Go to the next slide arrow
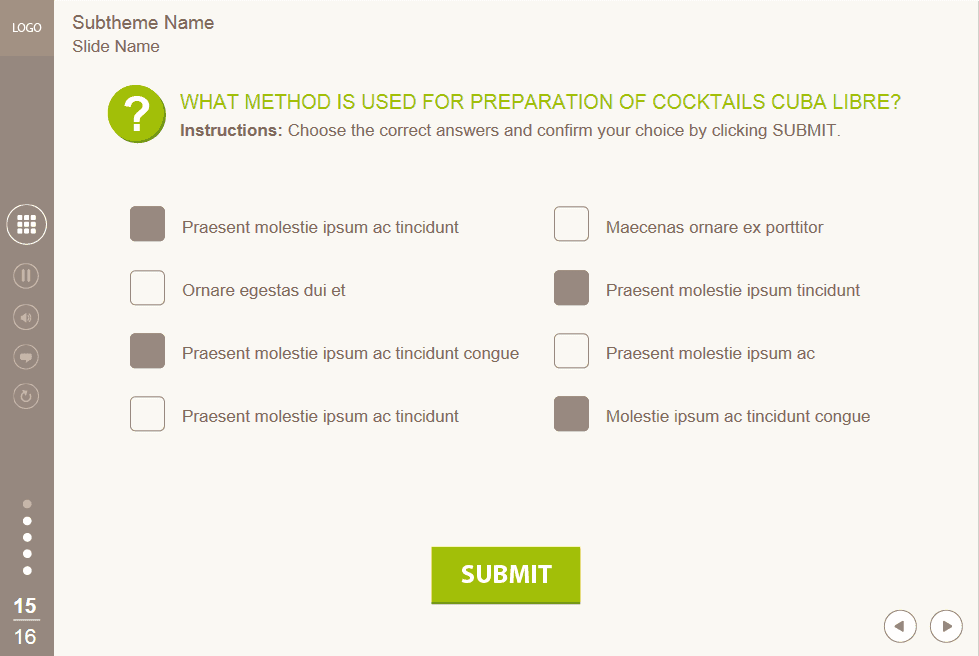This screenshot has height=656, width=979. tap(945, 625)
